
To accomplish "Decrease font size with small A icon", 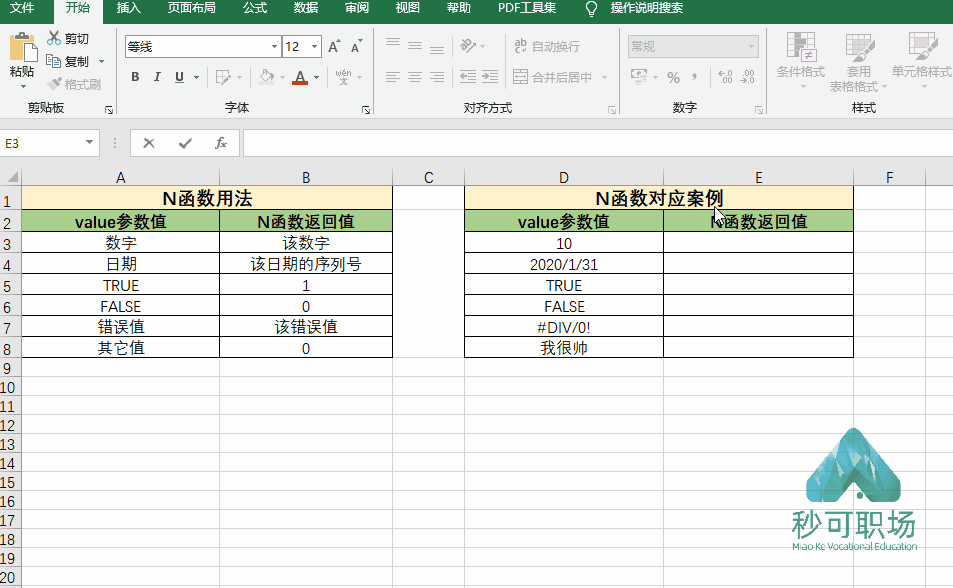I will tap(357, 46).
